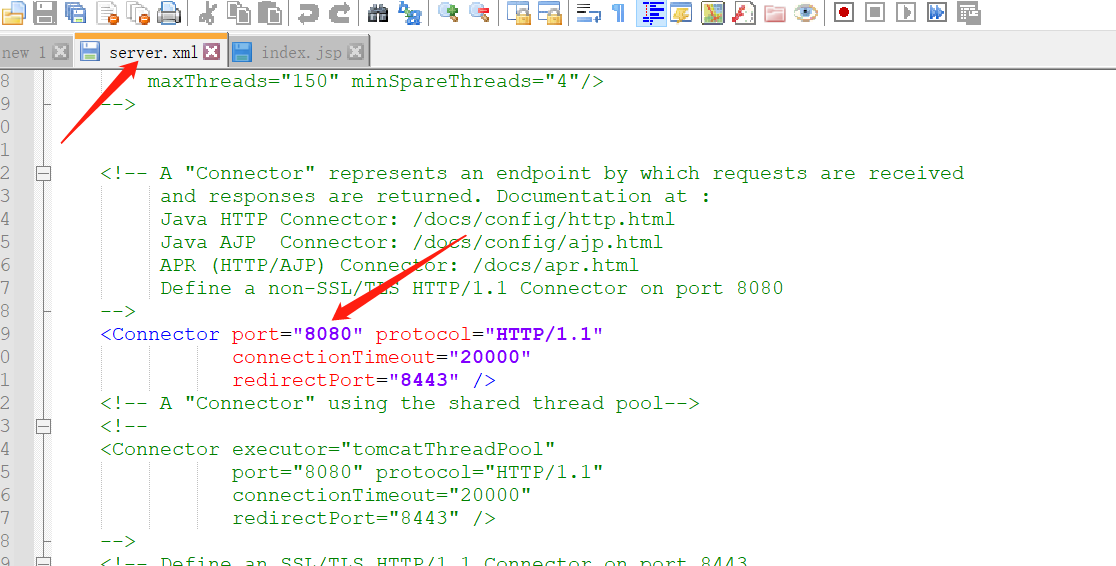1116x566 pixels.
Task: Collapse the commented-out tomcatThreadPool Connector block
Action: pyautogui.click(x=43, y=426)
